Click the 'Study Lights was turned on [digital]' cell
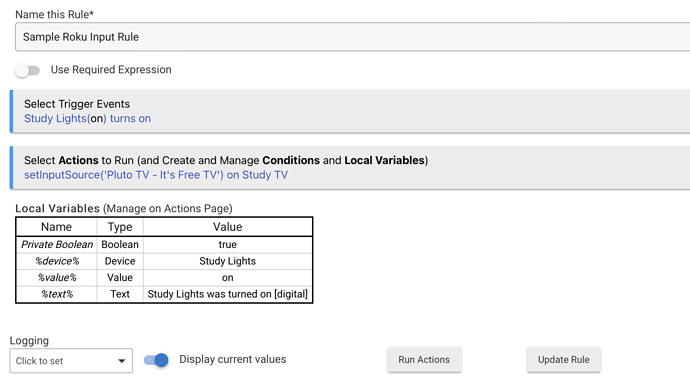The width and height of the screenshot is (690, 389). point(228,294)
